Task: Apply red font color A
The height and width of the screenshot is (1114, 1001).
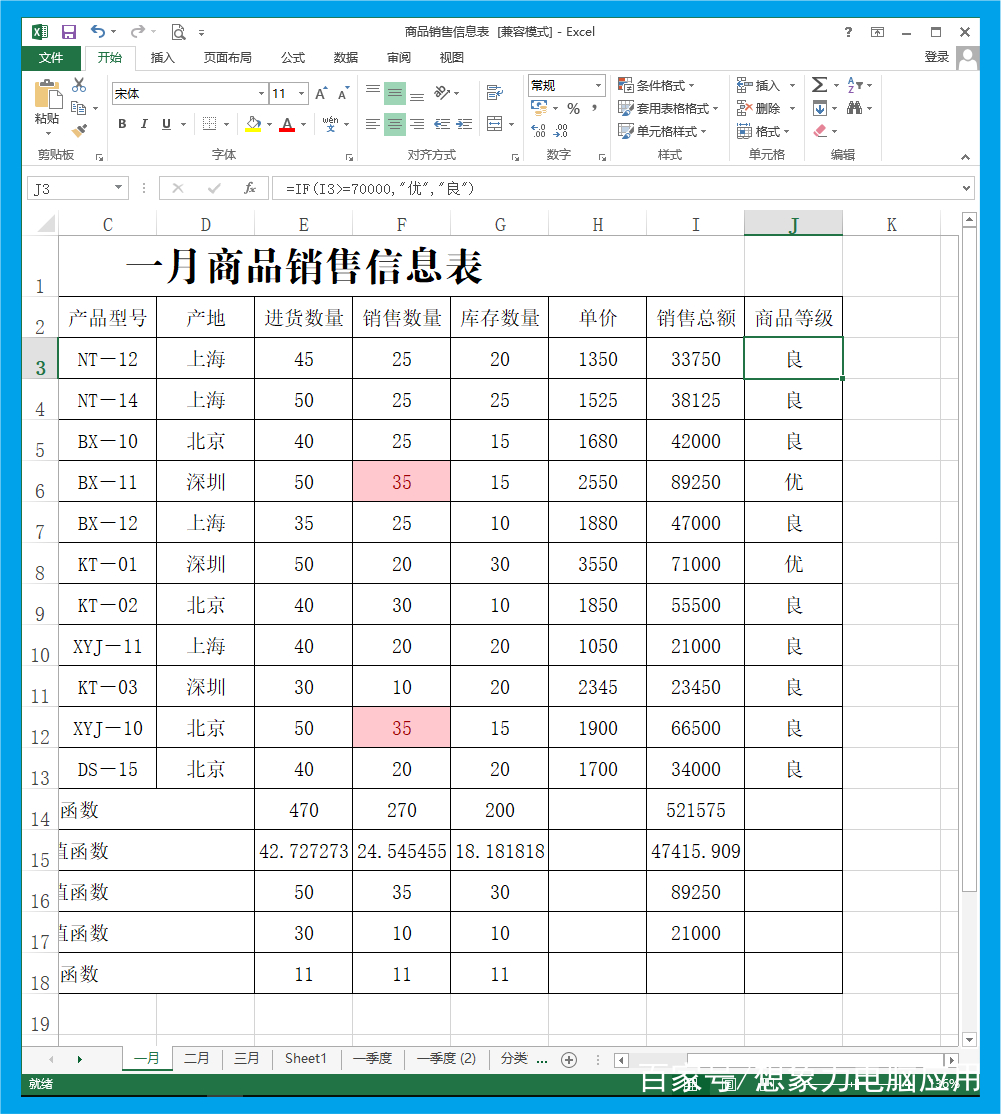Action: (287, 124)
